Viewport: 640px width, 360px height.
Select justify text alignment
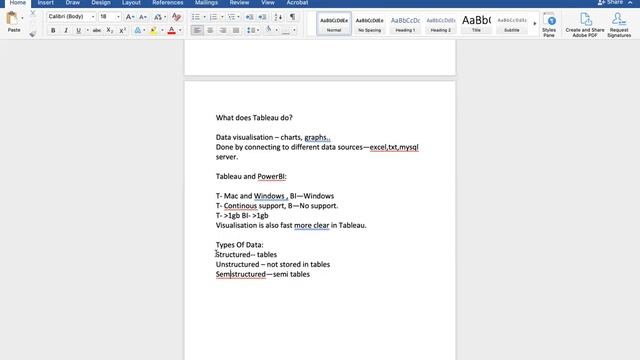(x=236, y=30)
